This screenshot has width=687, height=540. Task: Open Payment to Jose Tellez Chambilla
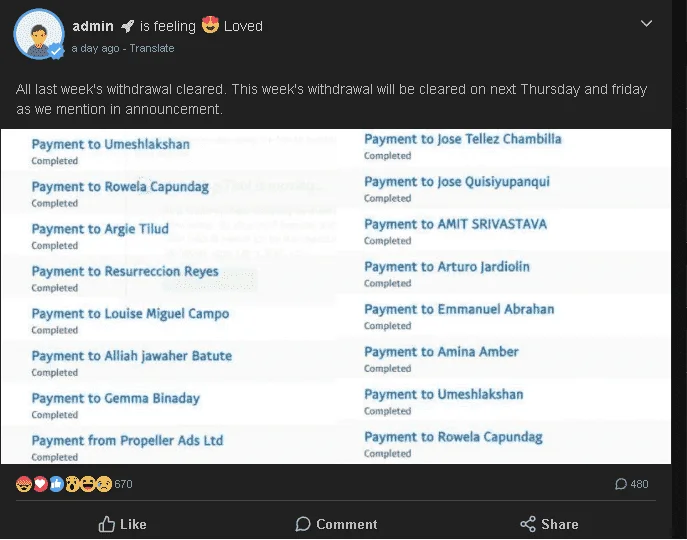(463, 139)
